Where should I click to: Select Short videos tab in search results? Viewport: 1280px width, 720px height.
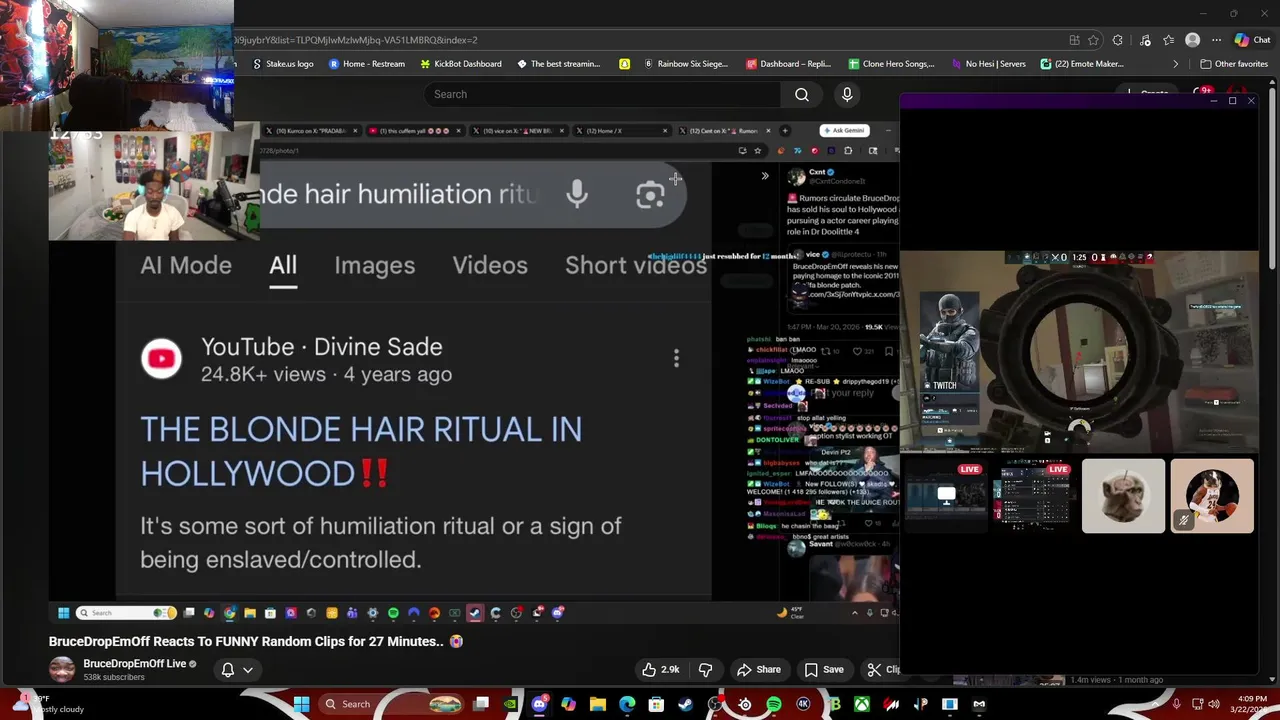636,265
